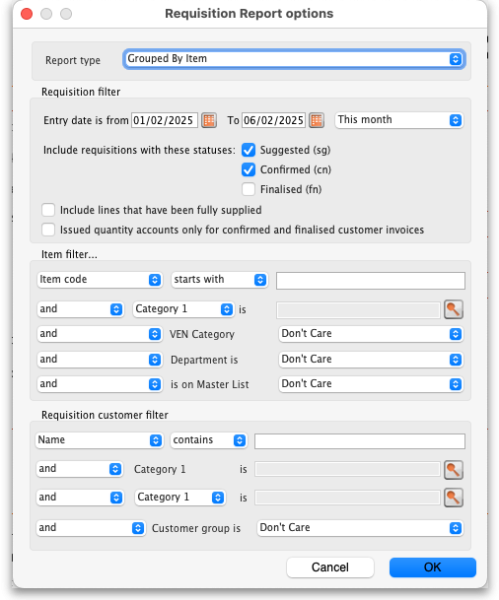Open calendar picker for entry from date

pos(209,120)
